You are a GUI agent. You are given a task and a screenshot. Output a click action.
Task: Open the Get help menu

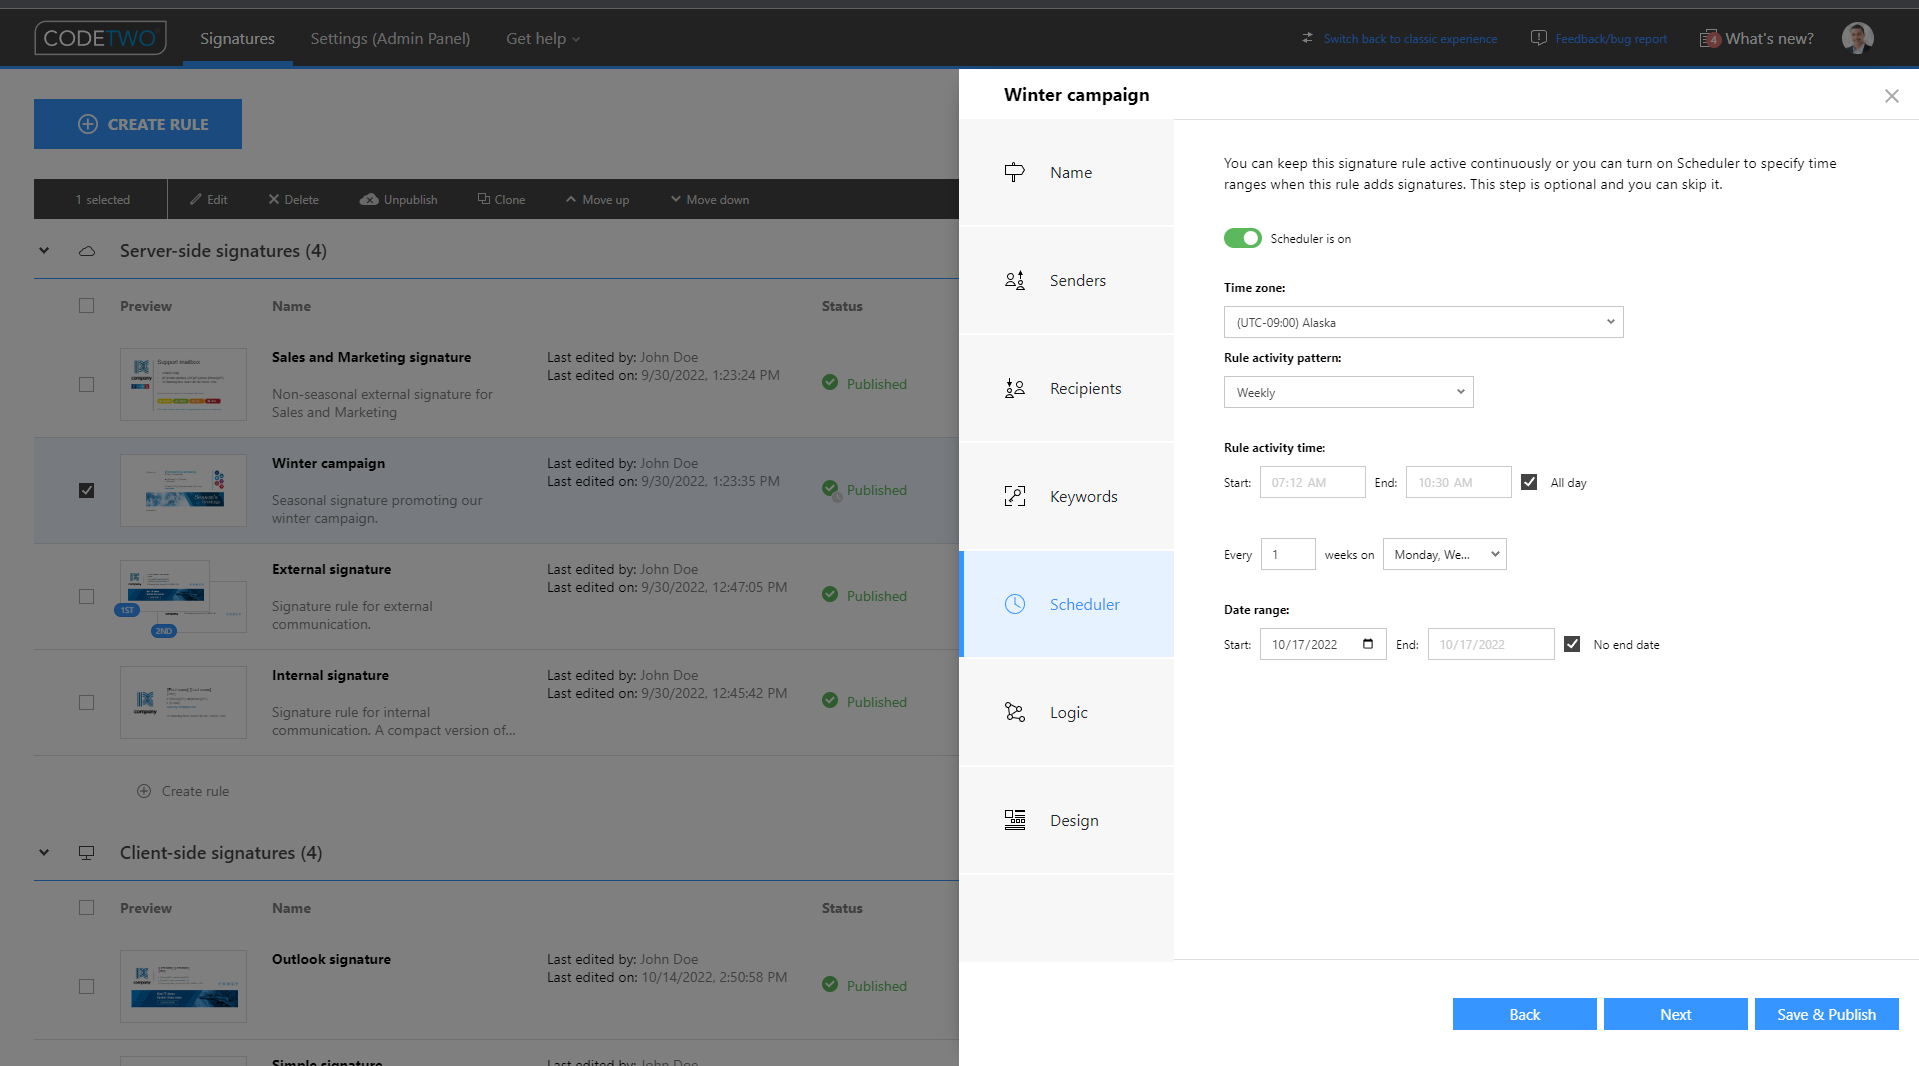541,38
